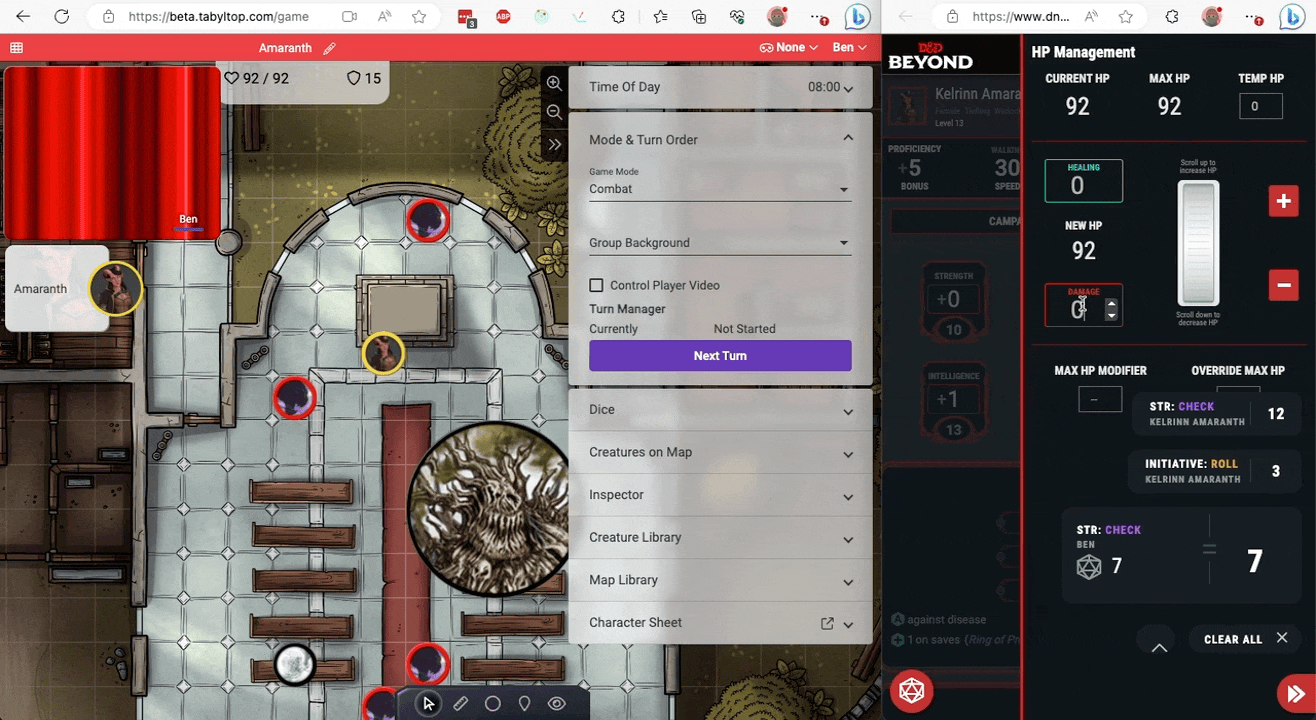Open the Tabyltop grid menu icon
Viewport: 1316px width, 720px height.
coord(16,47)
